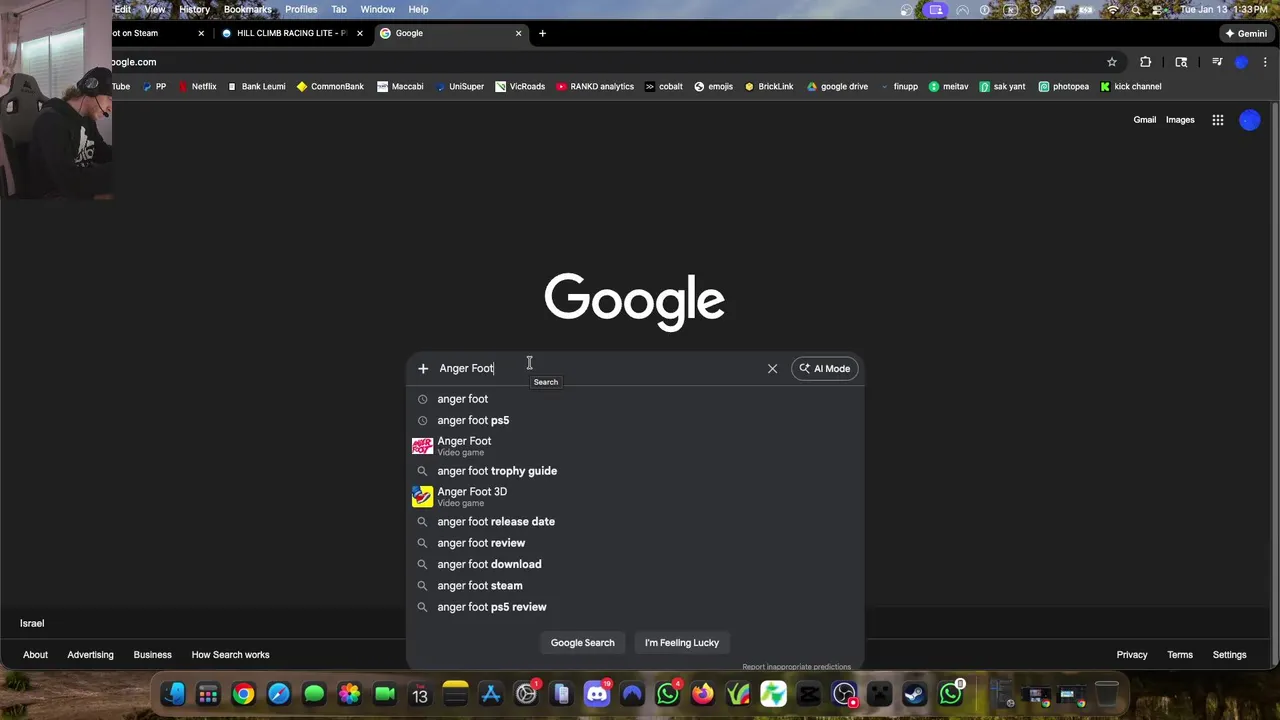
Task: Close the Google tab
Action: pos(518,33)
